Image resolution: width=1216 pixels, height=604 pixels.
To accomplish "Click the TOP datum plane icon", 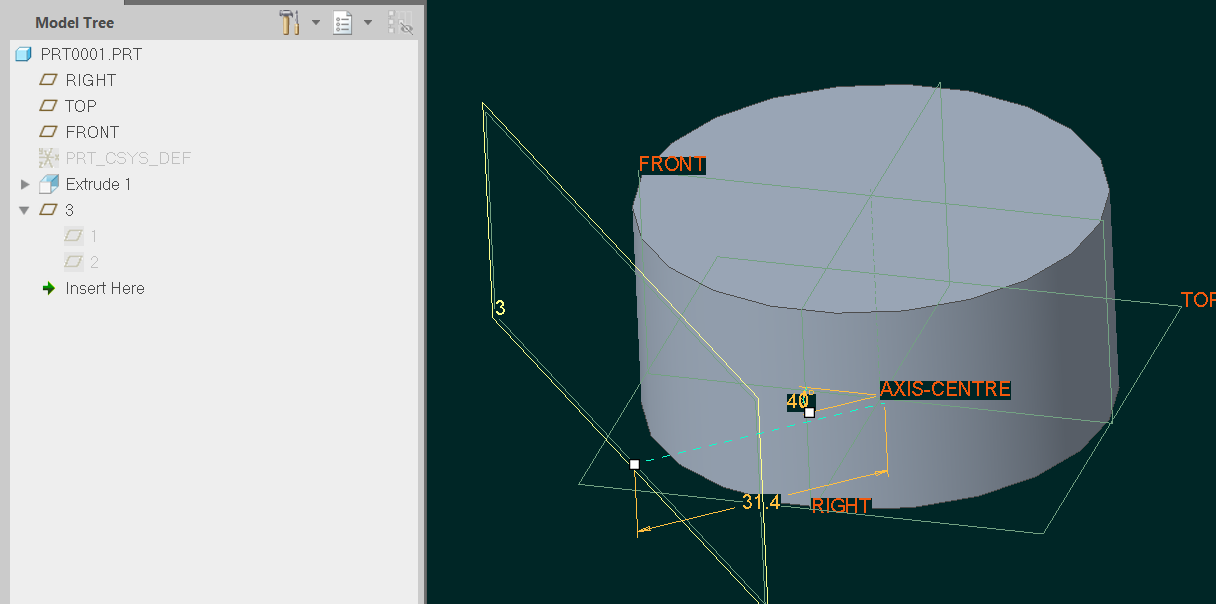I will [48, 105].
